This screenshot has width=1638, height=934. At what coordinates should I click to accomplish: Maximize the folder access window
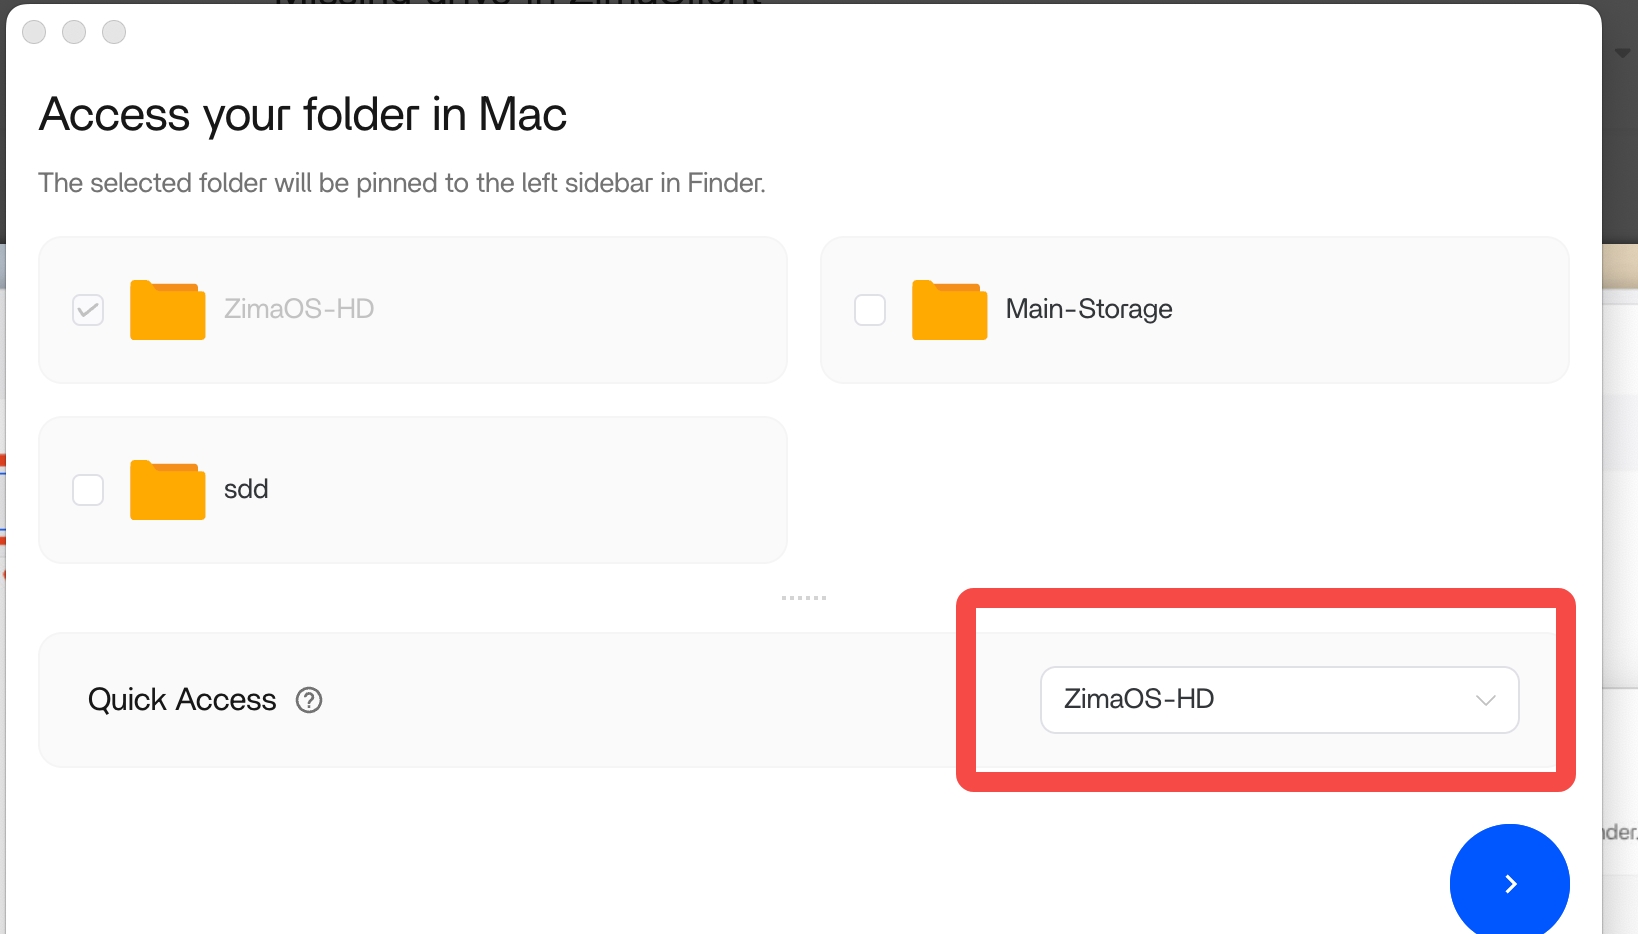(x=114, y=32)
